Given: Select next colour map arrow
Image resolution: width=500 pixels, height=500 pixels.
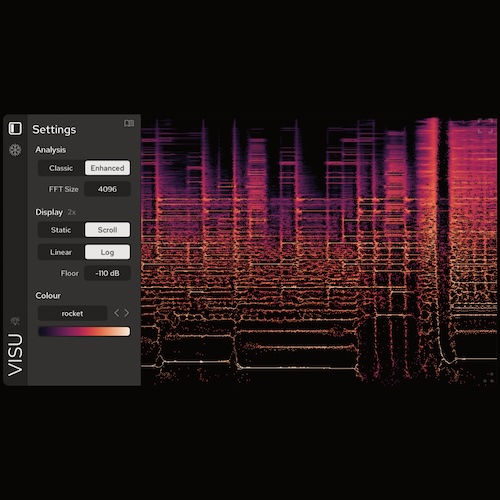Looking at the screenshot, I should point(127,313).
